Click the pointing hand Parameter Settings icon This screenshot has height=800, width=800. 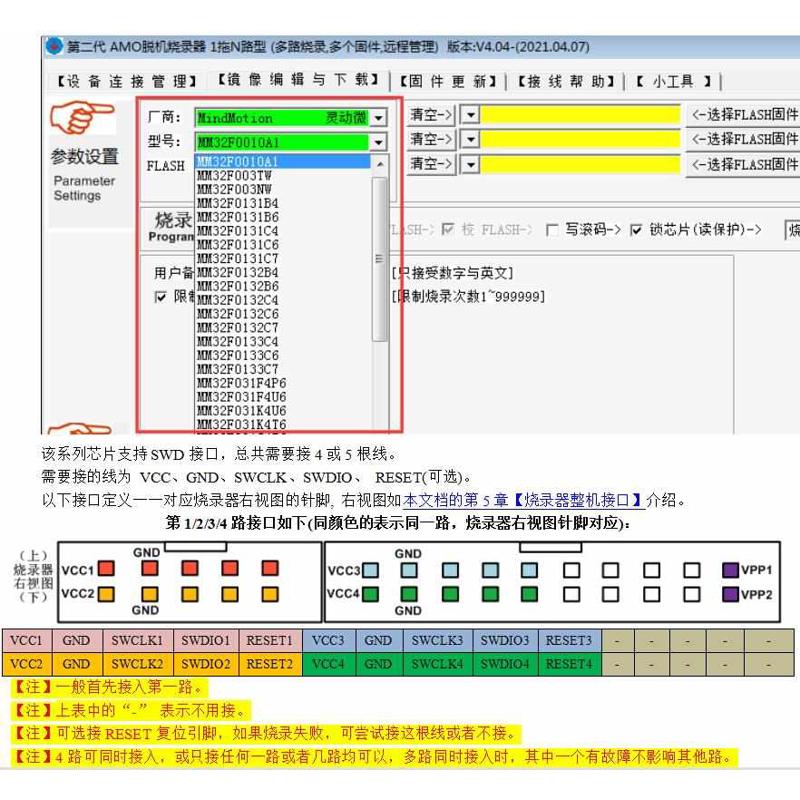(81, 117)
